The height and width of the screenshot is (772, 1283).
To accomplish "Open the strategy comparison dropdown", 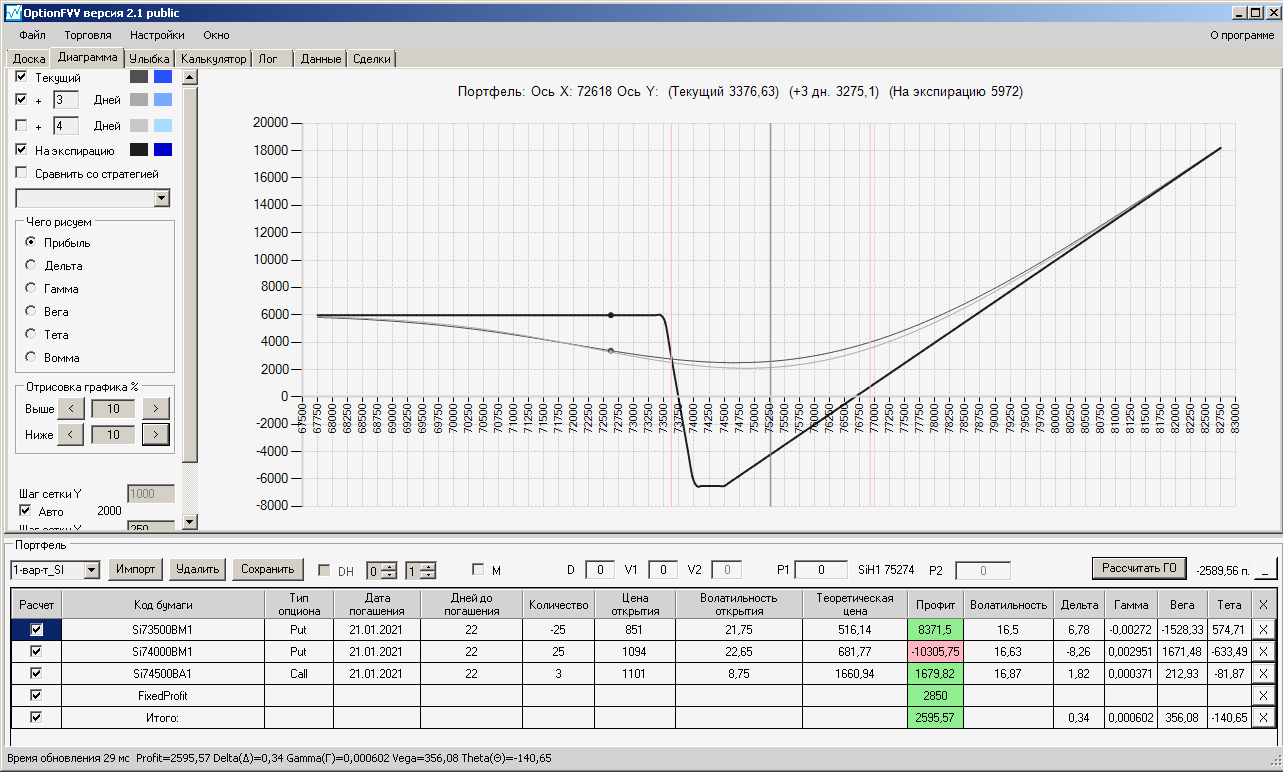I will pyautogui.click(x=162, y=199).
